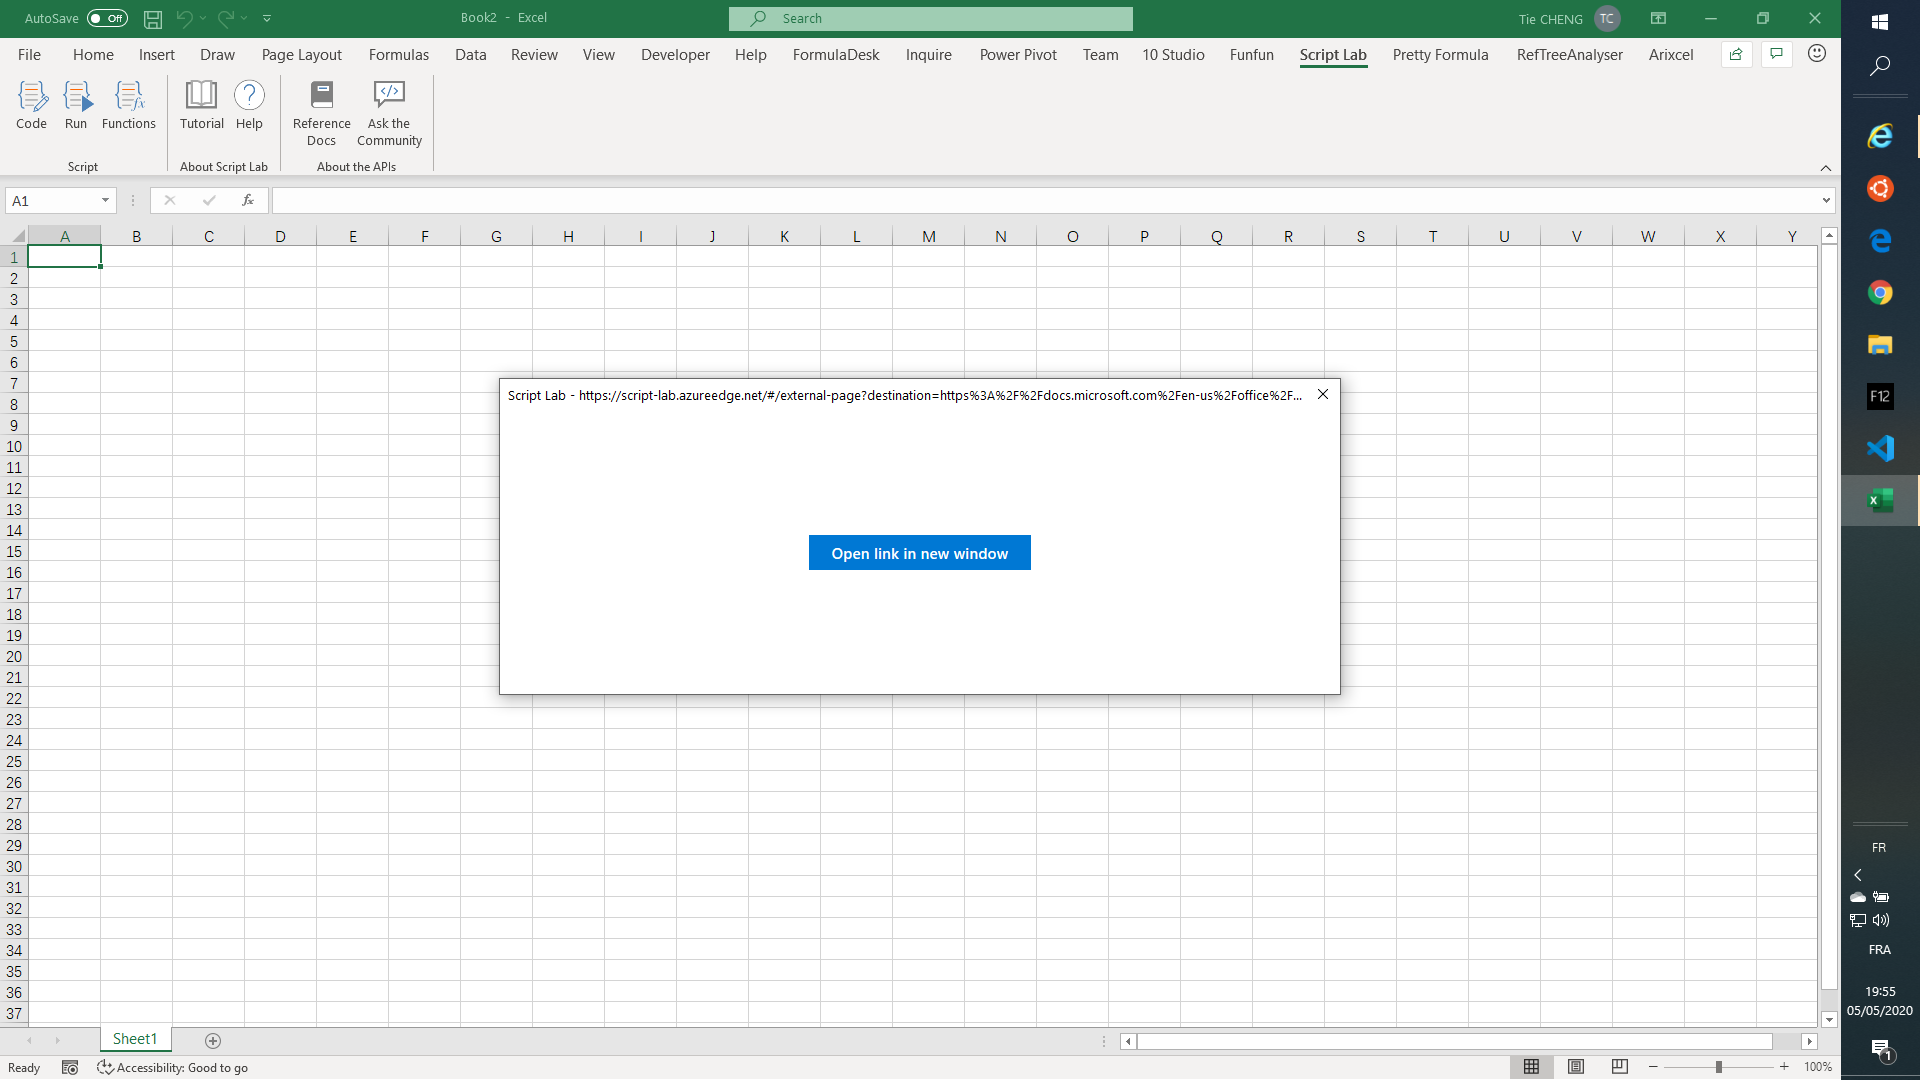Click the Tie CHENG account button
The width and height of the screenshot is (1920, 1080).
(1568, 18)
